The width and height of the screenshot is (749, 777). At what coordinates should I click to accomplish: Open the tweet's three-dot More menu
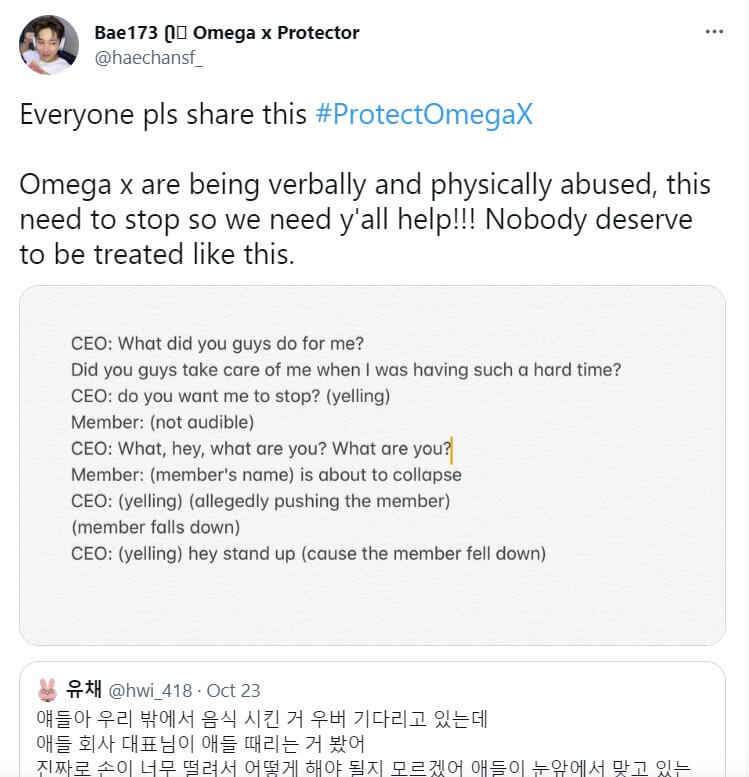(x=713, y=32)
